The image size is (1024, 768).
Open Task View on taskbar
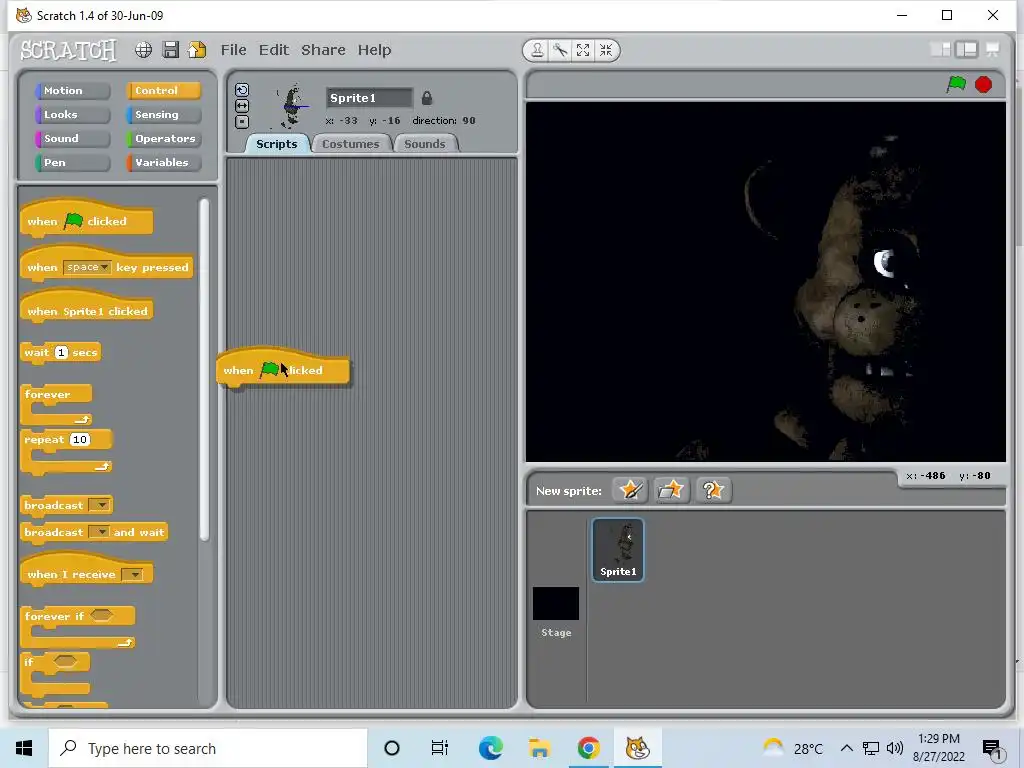point(440,748)
